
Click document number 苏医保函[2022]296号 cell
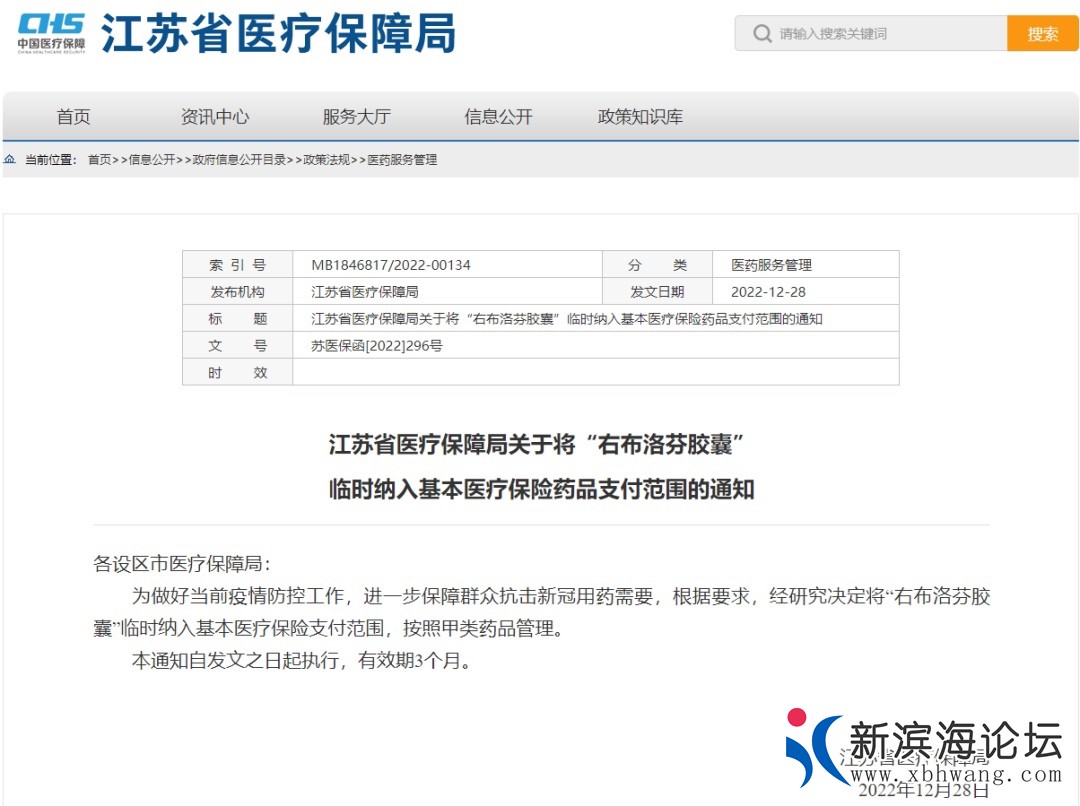(x=377, y=346)
